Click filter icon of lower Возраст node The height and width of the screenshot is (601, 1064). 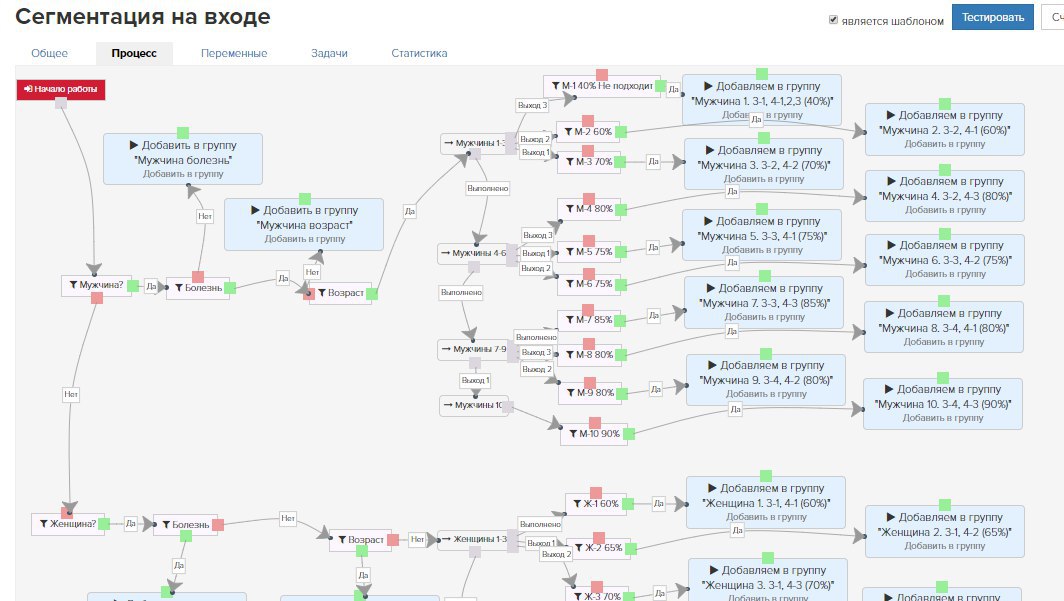(342, 540)
